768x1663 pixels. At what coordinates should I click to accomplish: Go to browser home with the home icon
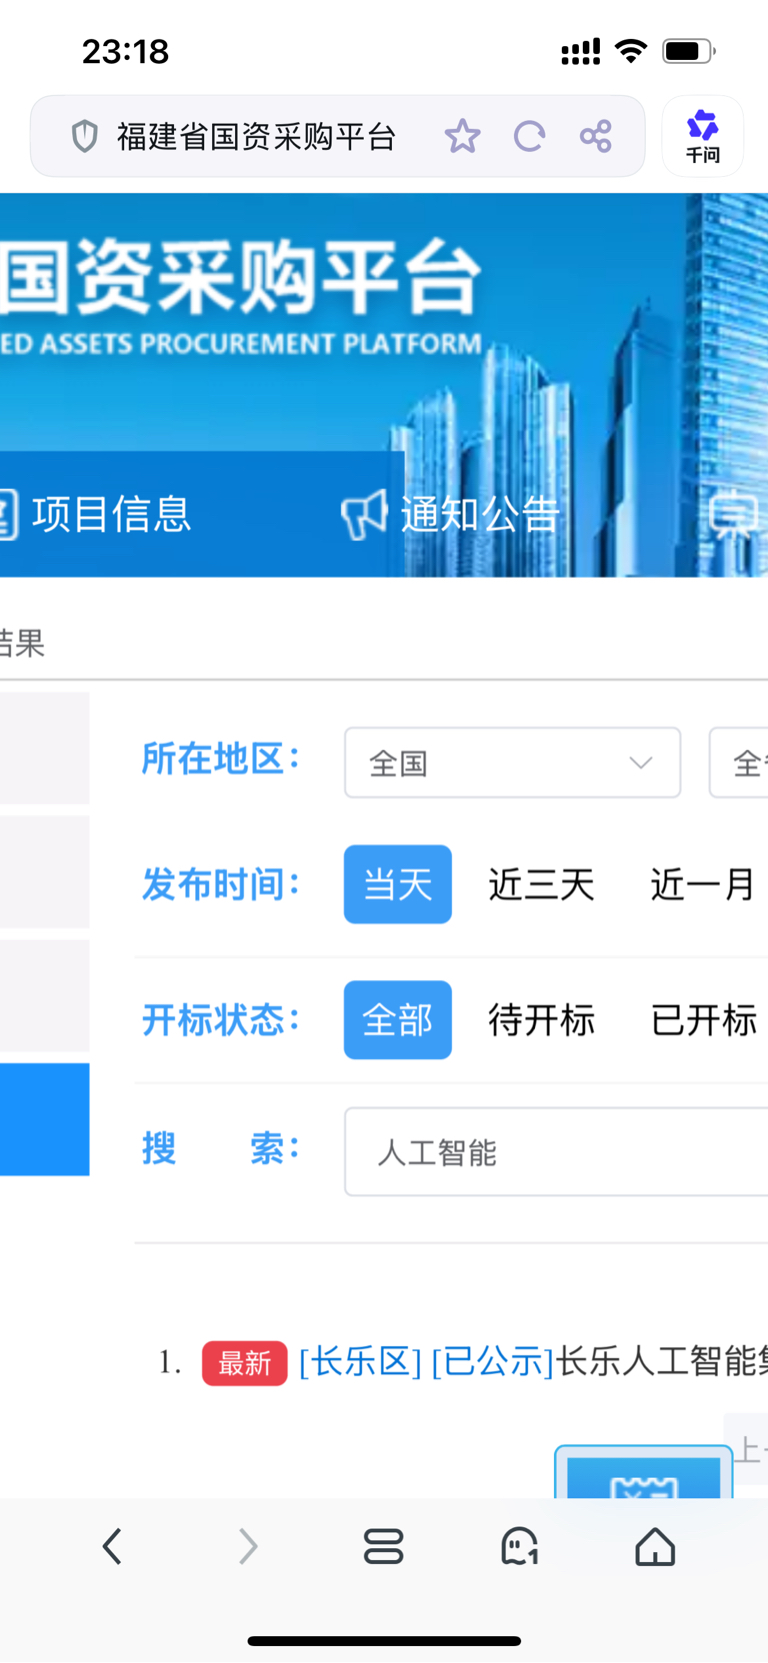[x=656, y=1546]
